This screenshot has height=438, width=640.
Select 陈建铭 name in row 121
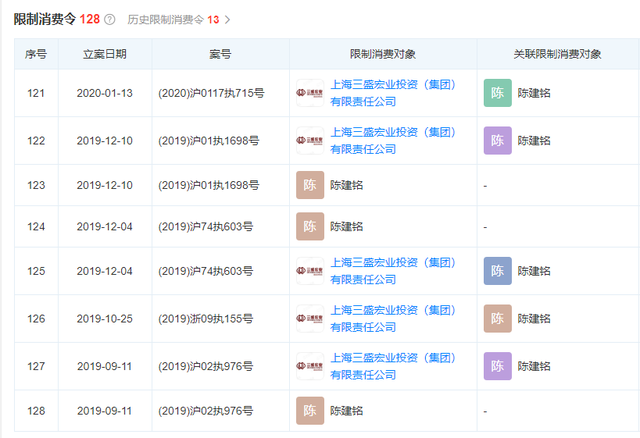point(534,93)
